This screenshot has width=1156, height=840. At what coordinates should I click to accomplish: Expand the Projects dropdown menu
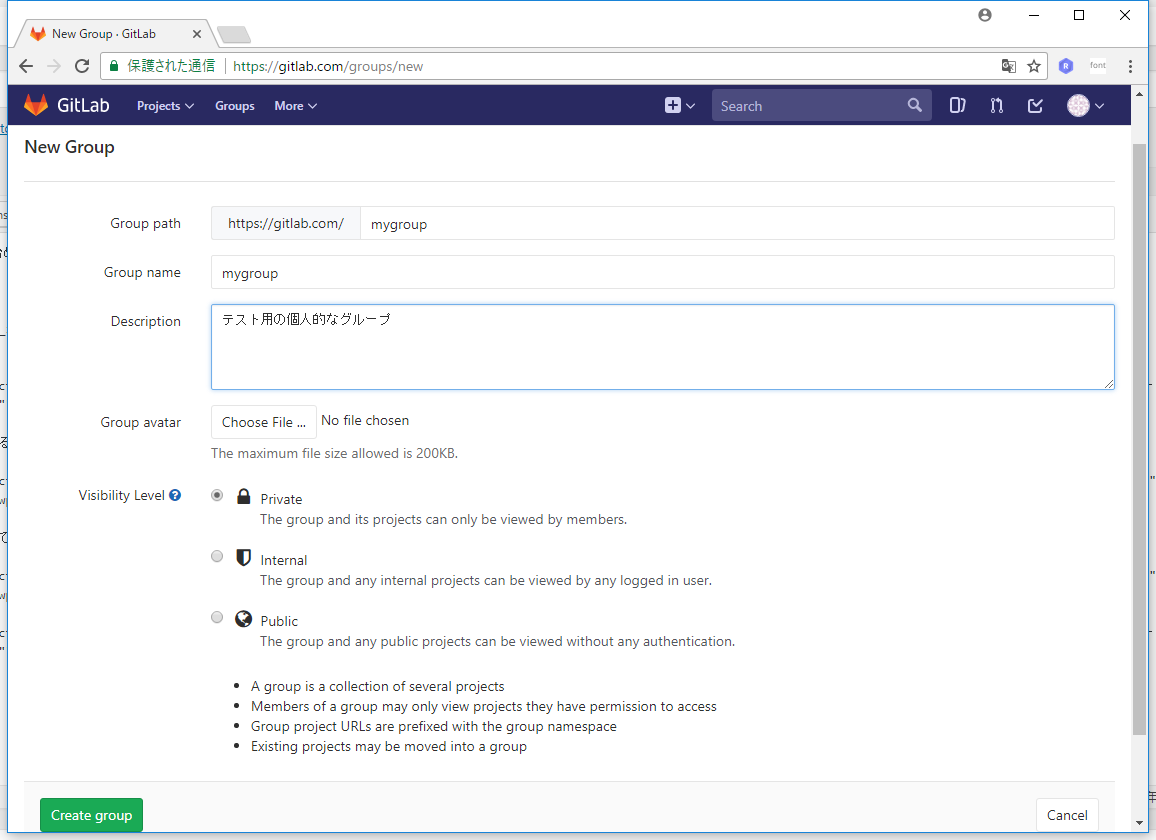coord(165,105)
